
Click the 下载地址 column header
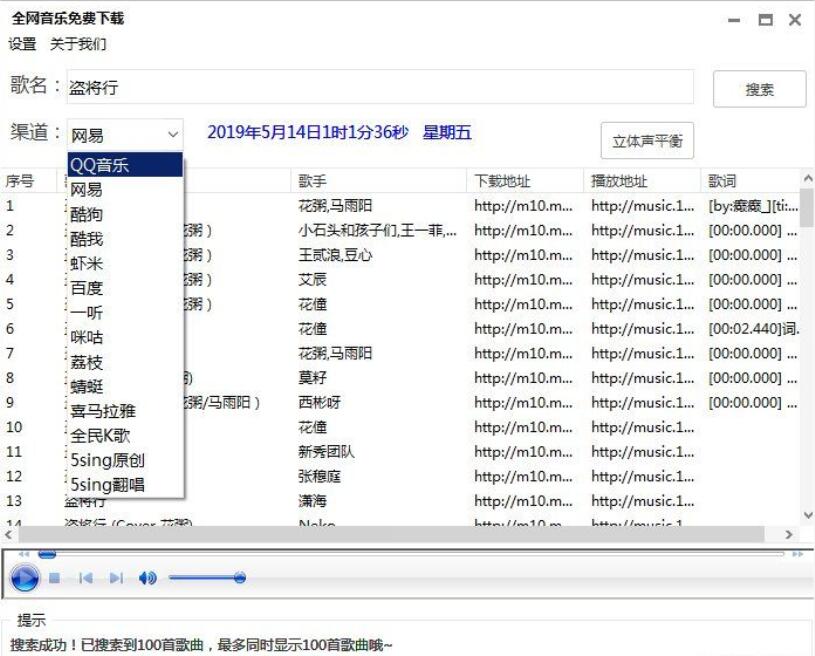[x=525, y=181]
